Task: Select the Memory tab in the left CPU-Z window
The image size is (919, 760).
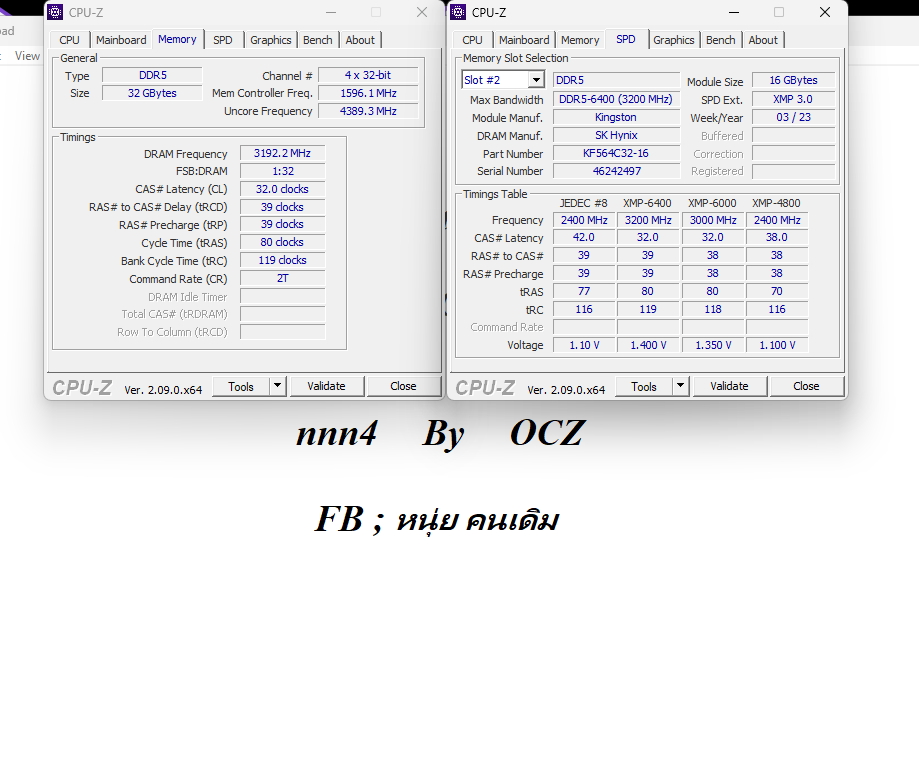Action: pos(177,39)
